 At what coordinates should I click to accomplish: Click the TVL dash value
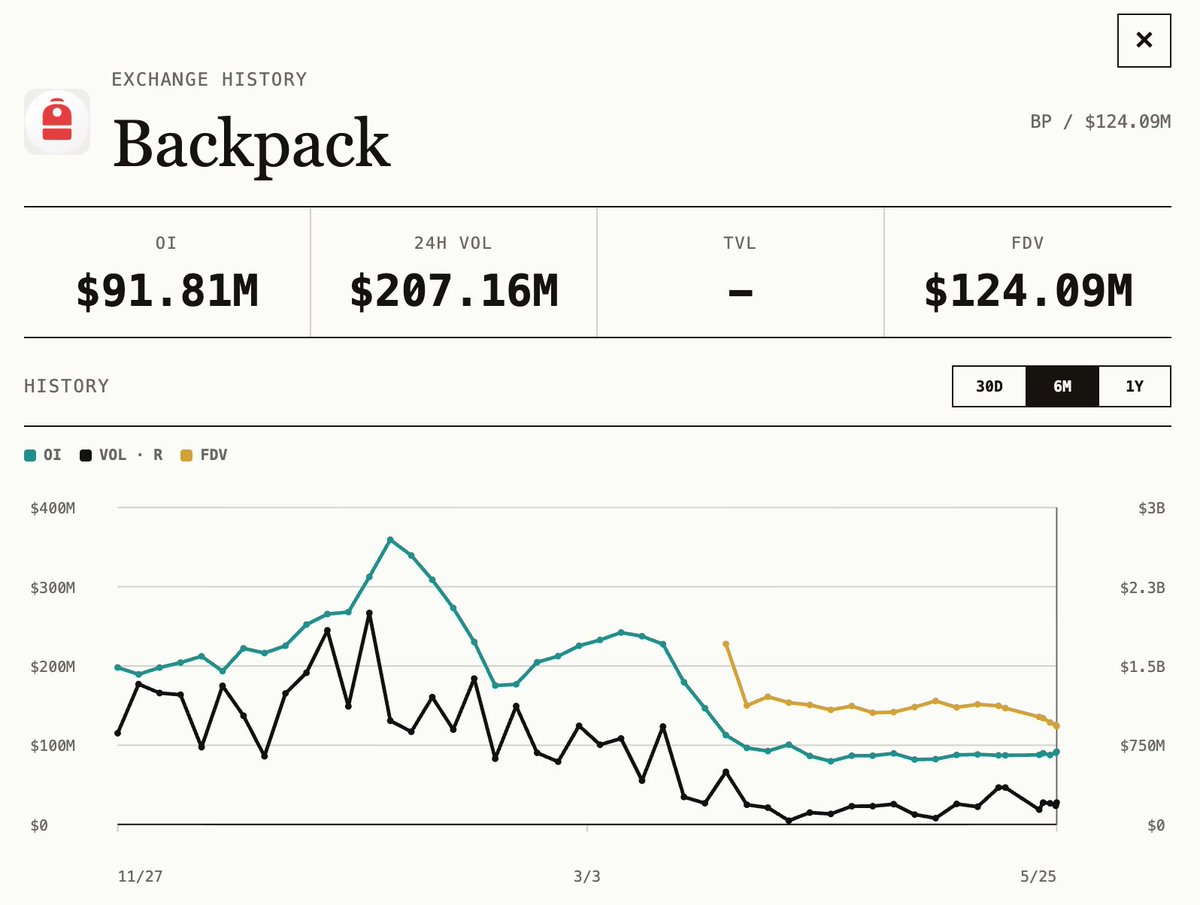point(740,293)
